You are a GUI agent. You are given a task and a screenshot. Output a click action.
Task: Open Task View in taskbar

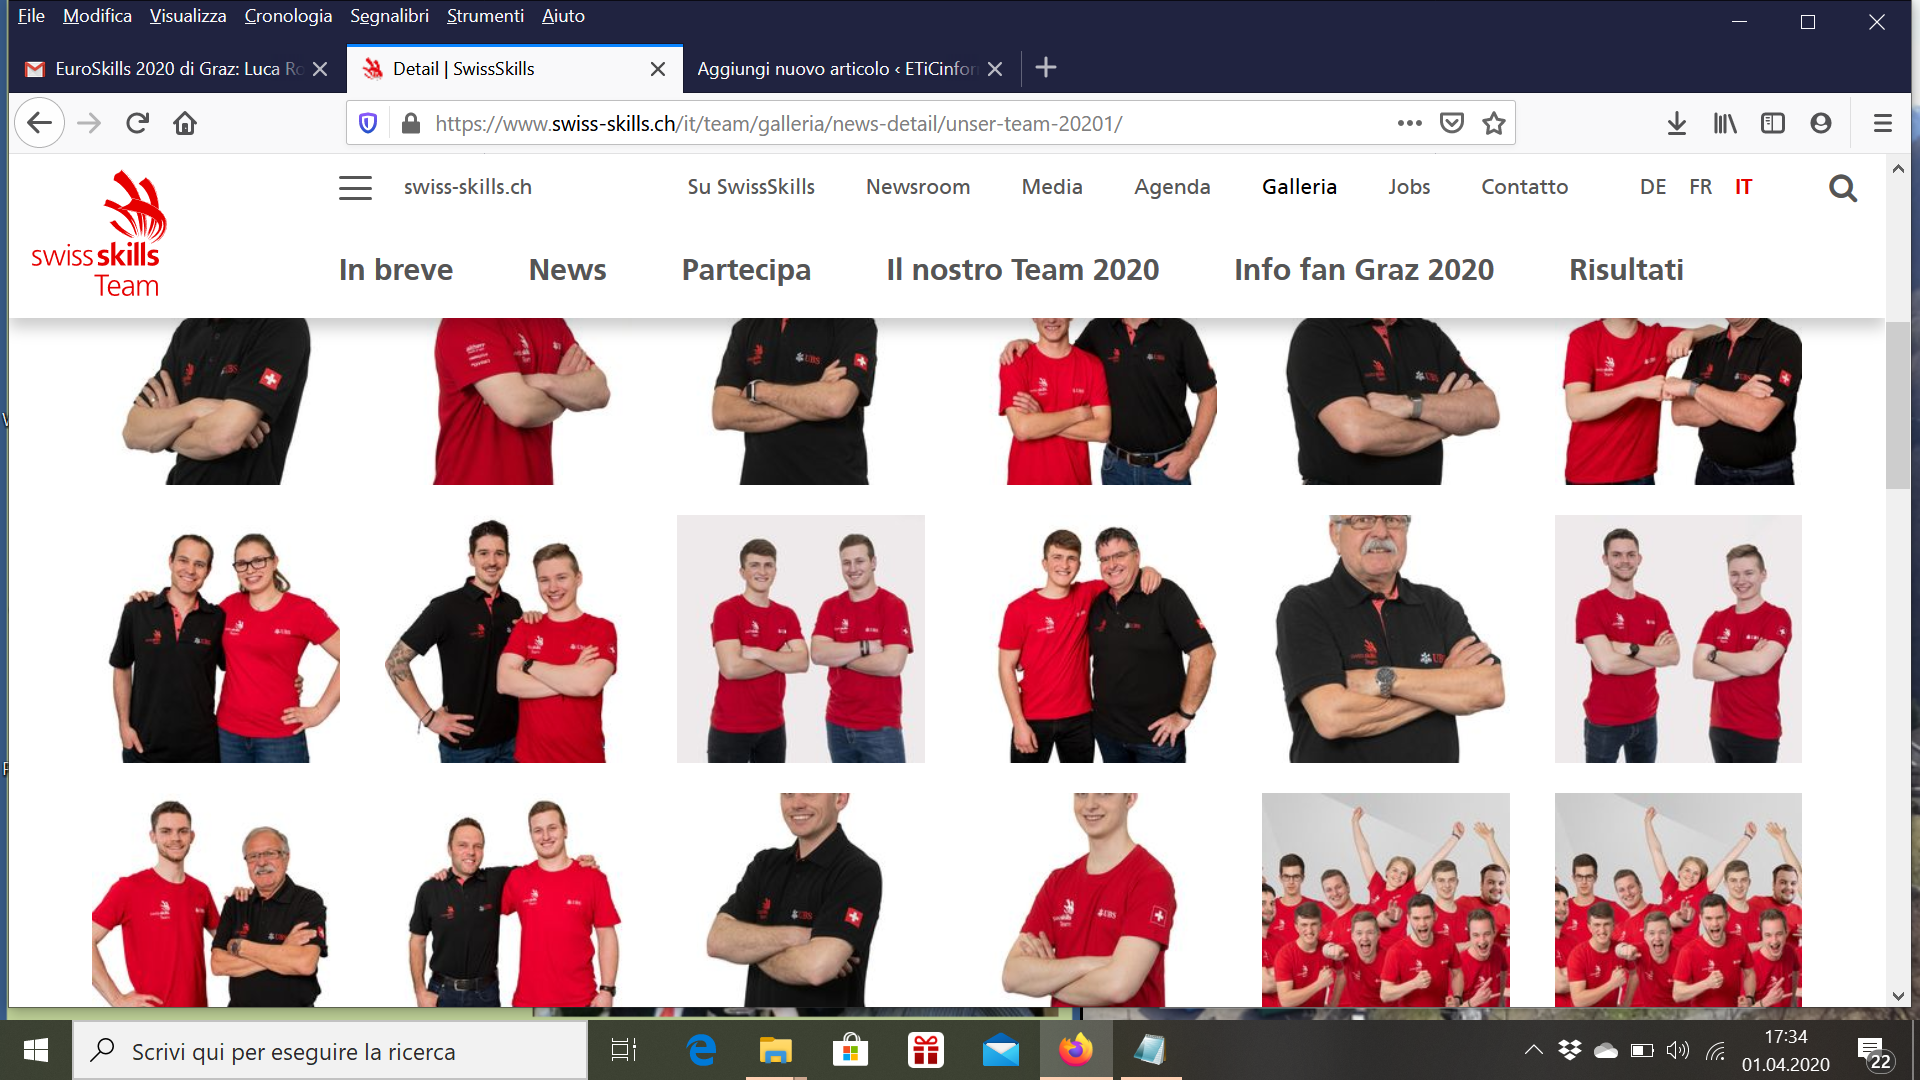point(624,1050)
